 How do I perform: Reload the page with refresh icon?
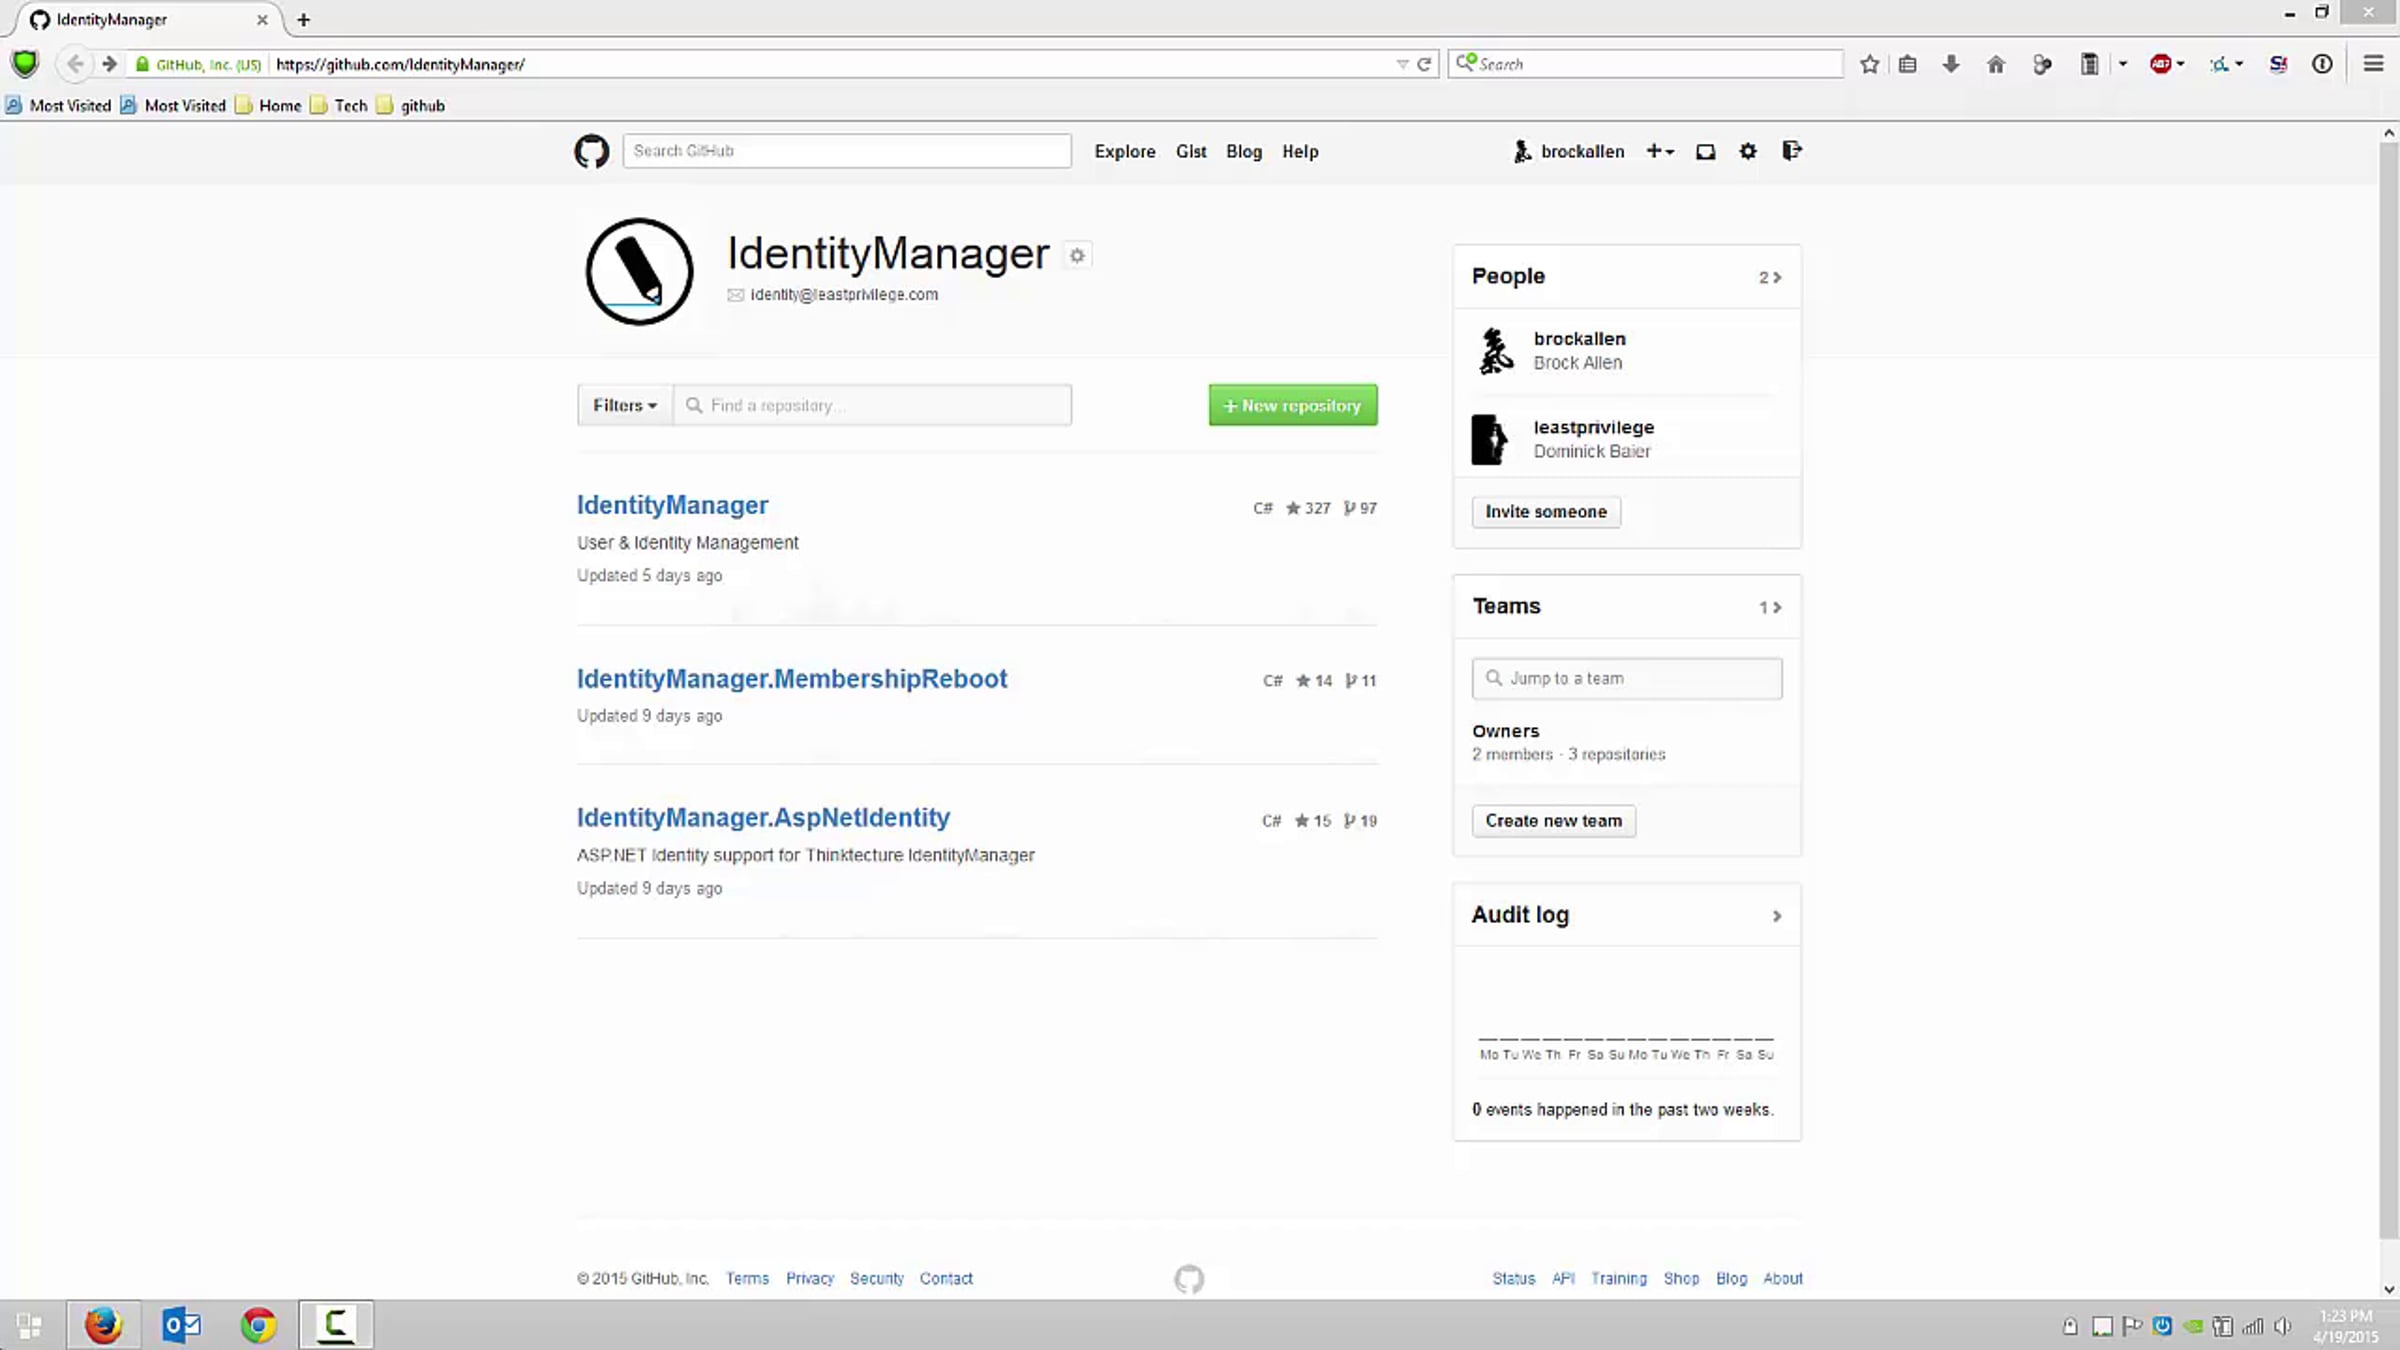click(x=1424, y=64)
